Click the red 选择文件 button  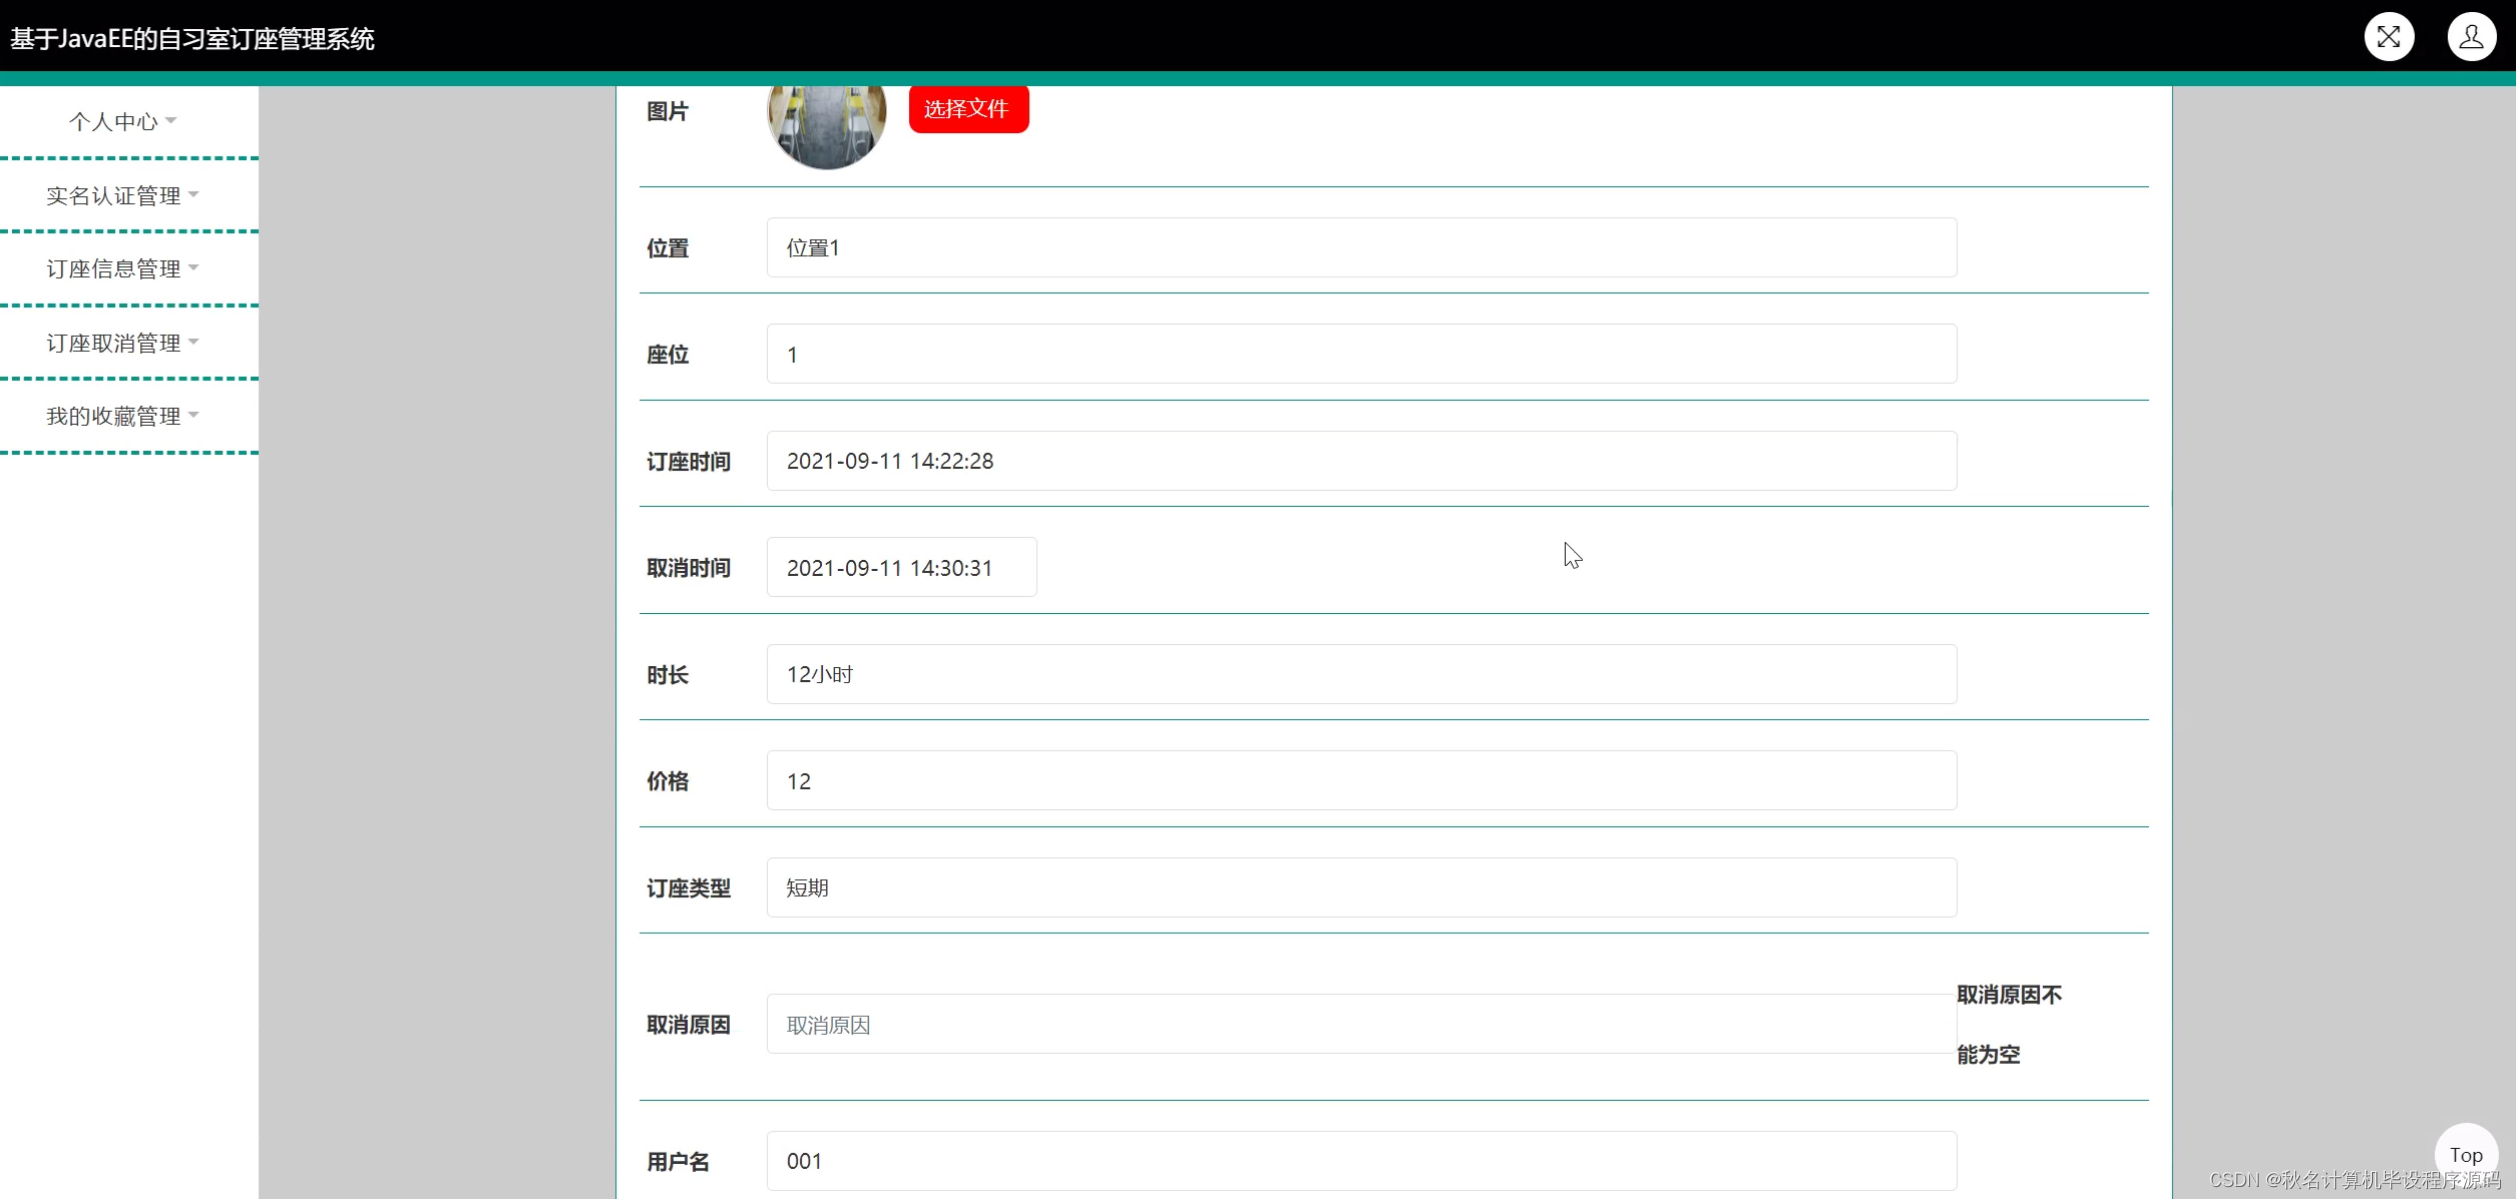(x=967, y=109)
